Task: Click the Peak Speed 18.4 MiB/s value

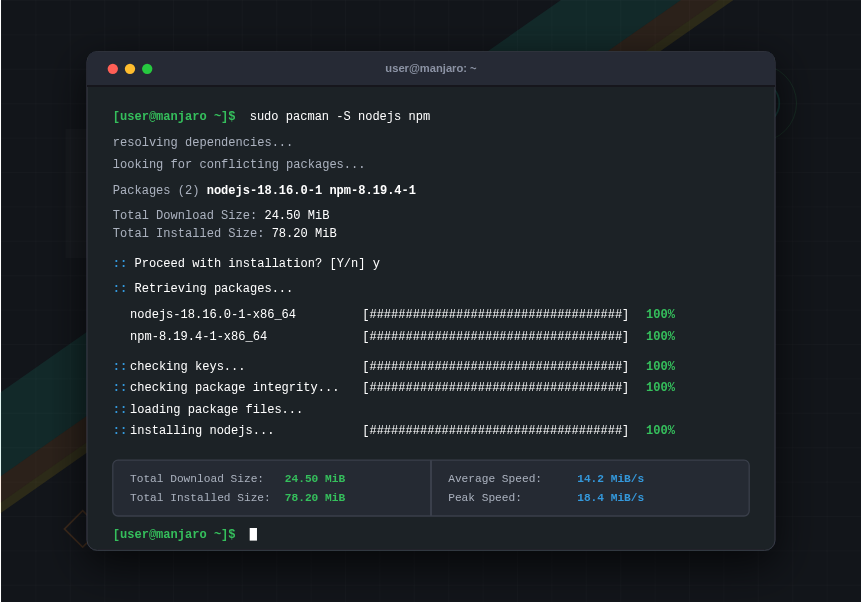Action: click(610, 498)
